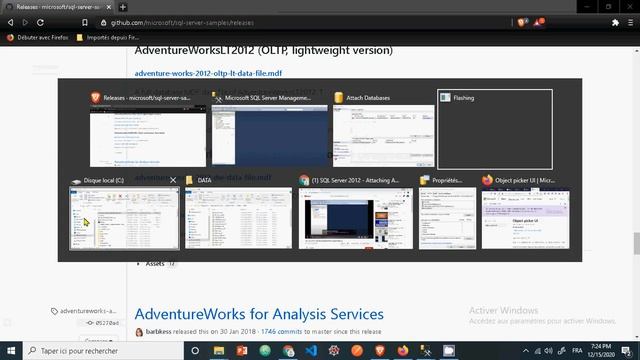640x360 pixels.
Task: Open a new browser tab
Action: point(123,7)
